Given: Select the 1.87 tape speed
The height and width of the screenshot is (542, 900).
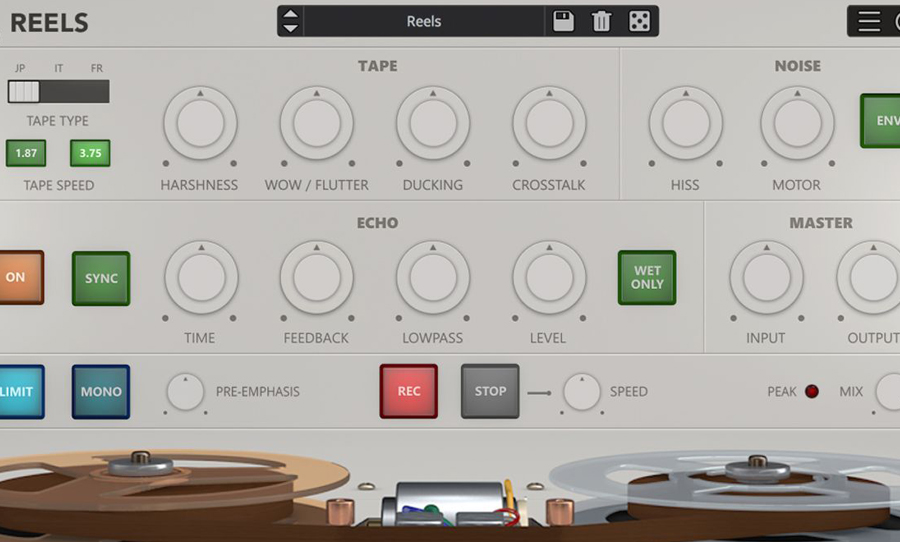Looking at the screenshot, I should pyautogui.click(x=26, y=153).
